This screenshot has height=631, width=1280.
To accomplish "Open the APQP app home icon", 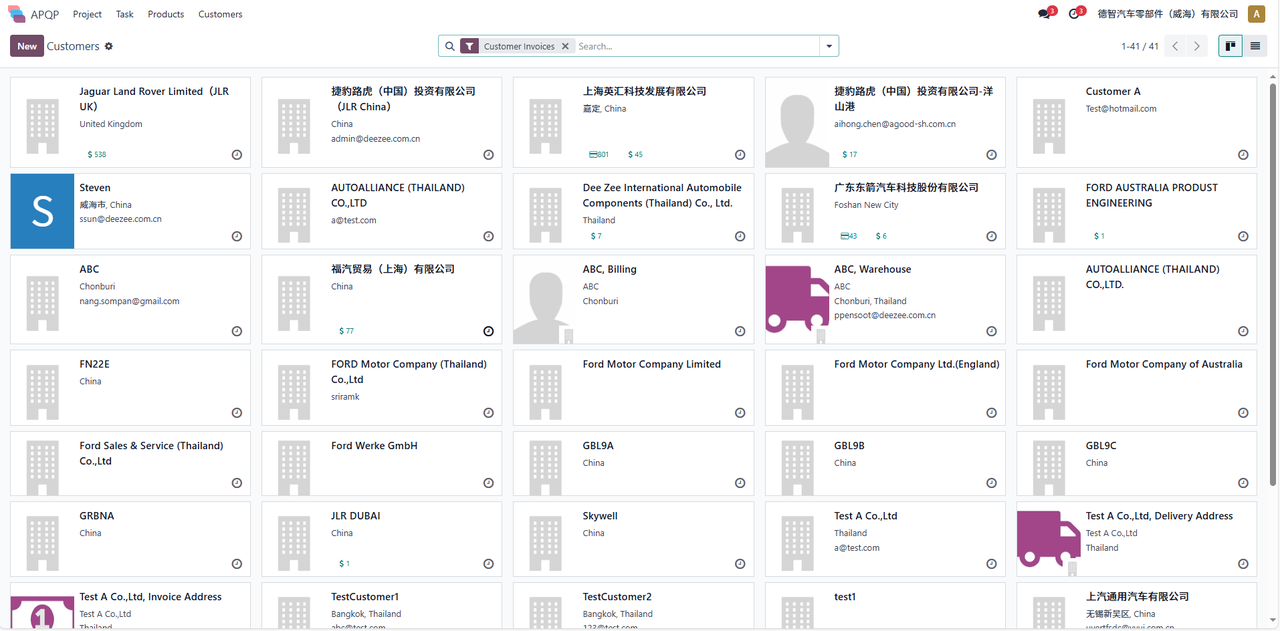I will pyautogui.click(x=17, y=14).
